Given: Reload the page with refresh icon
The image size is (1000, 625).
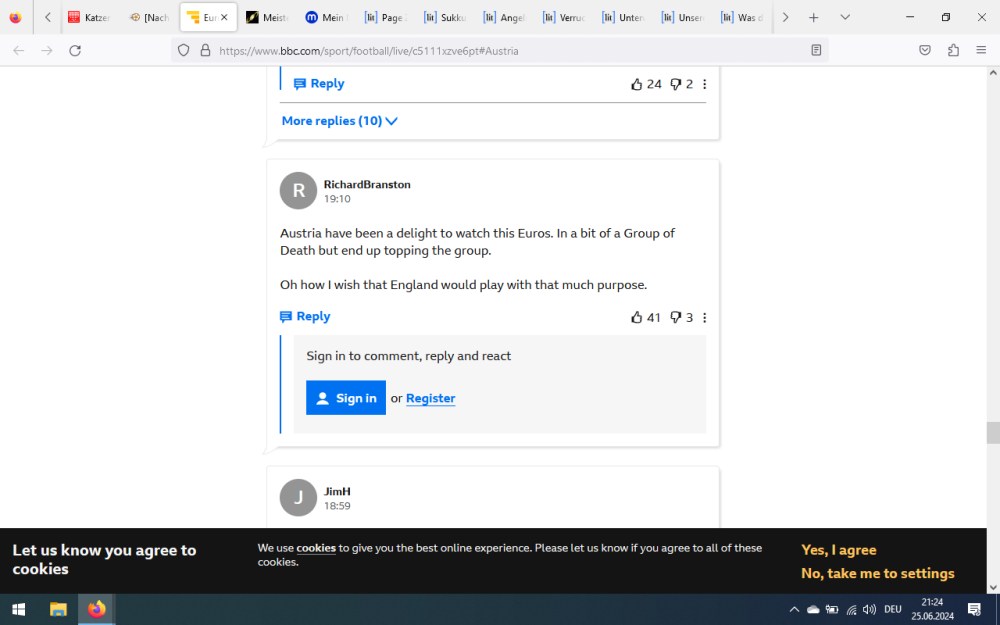Looking at the screenshot, I should pyautogui.click(x=75, y=50).
